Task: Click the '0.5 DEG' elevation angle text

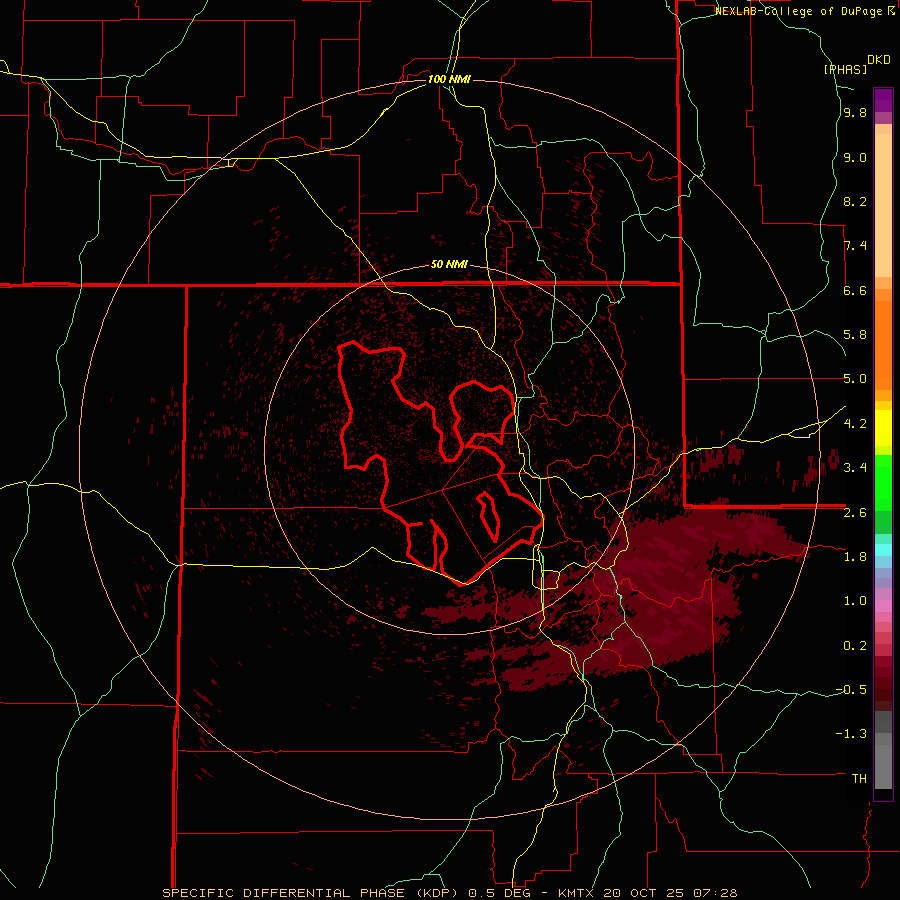Action: coord(499,893)
